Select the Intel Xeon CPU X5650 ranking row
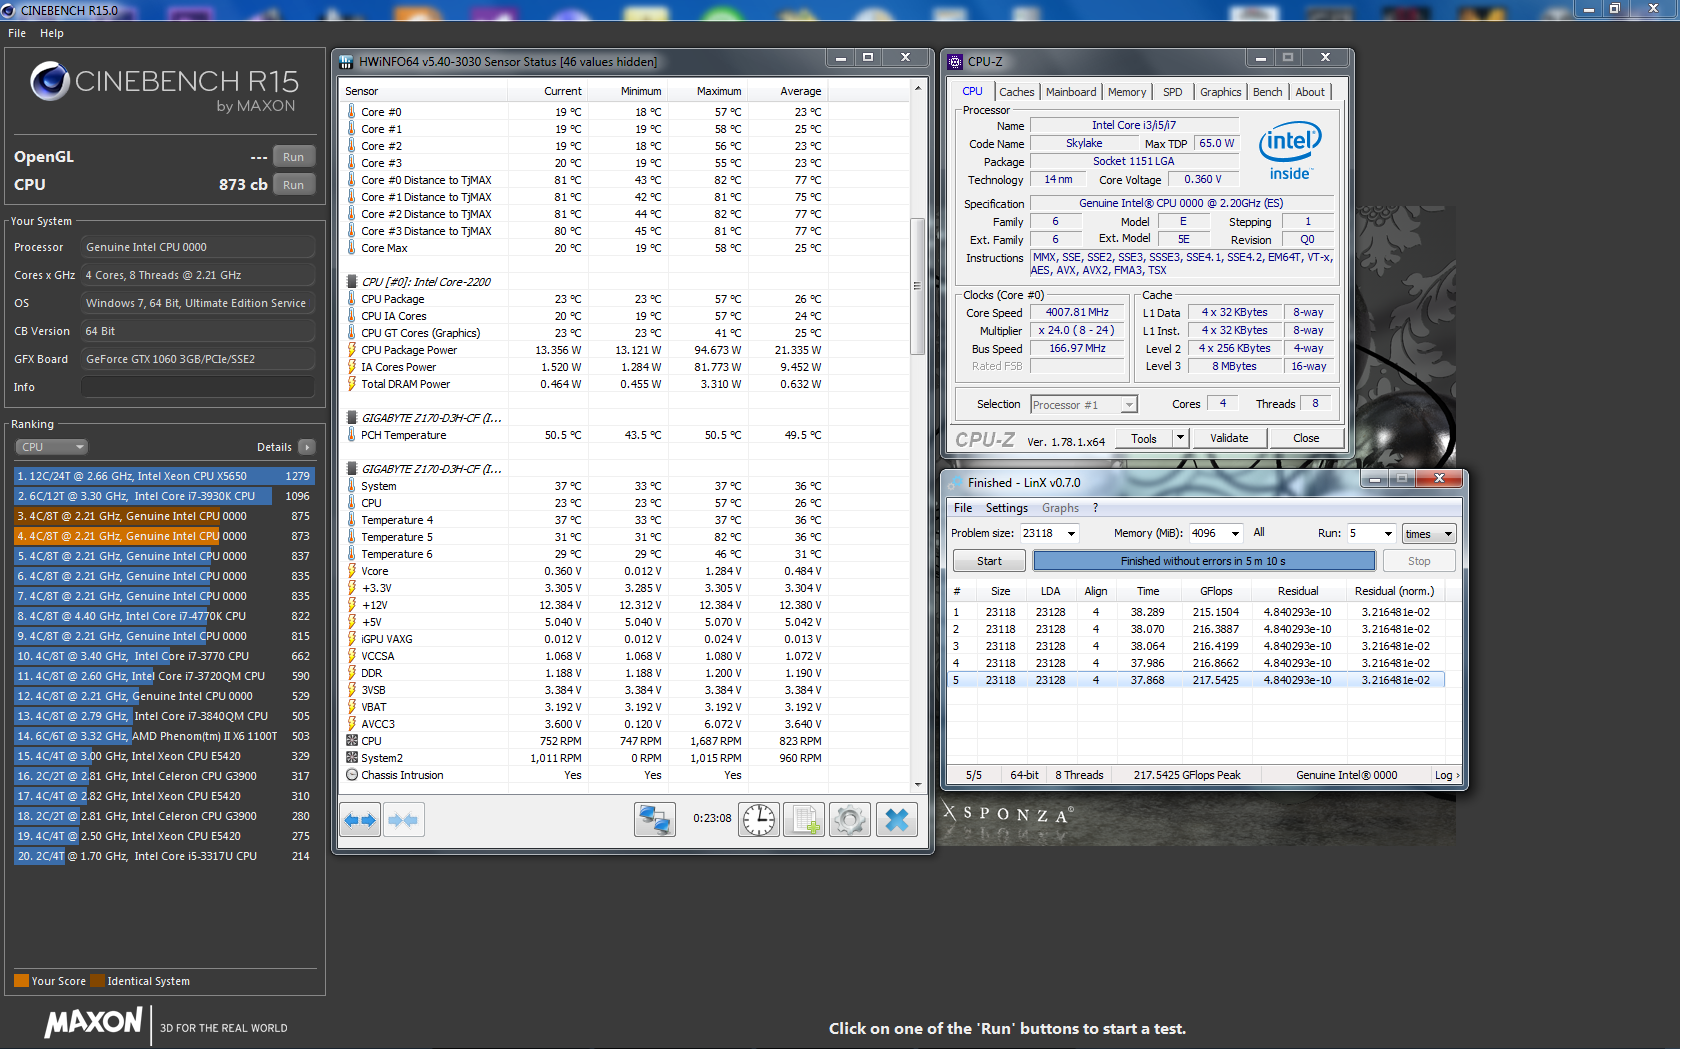The image size is (1682, 1049). pos(164,476)
